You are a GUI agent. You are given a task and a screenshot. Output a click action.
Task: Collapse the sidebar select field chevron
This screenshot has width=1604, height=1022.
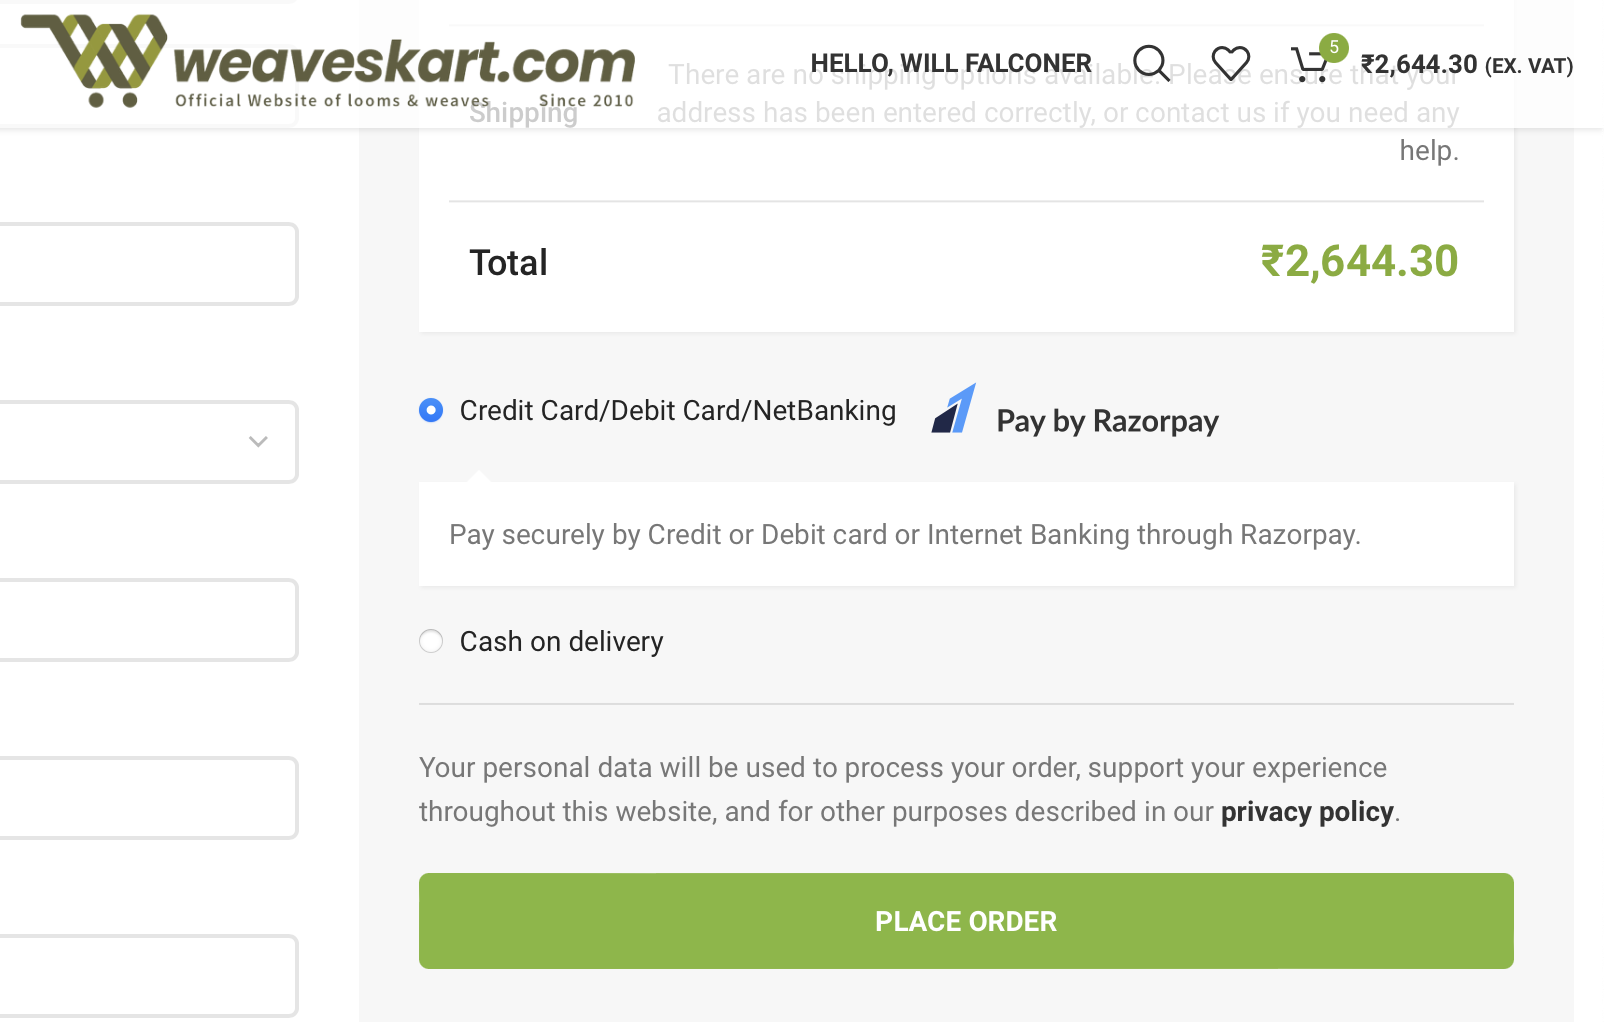(258, 442)
